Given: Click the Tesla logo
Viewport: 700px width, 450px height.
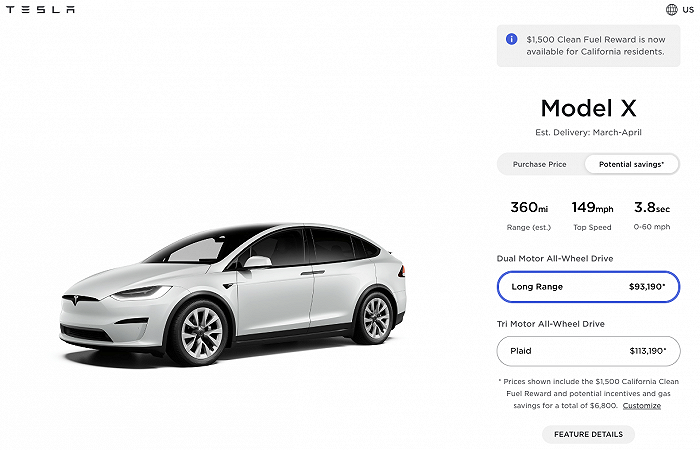Looking at the screenshot, I should click(x=40, y=10).
